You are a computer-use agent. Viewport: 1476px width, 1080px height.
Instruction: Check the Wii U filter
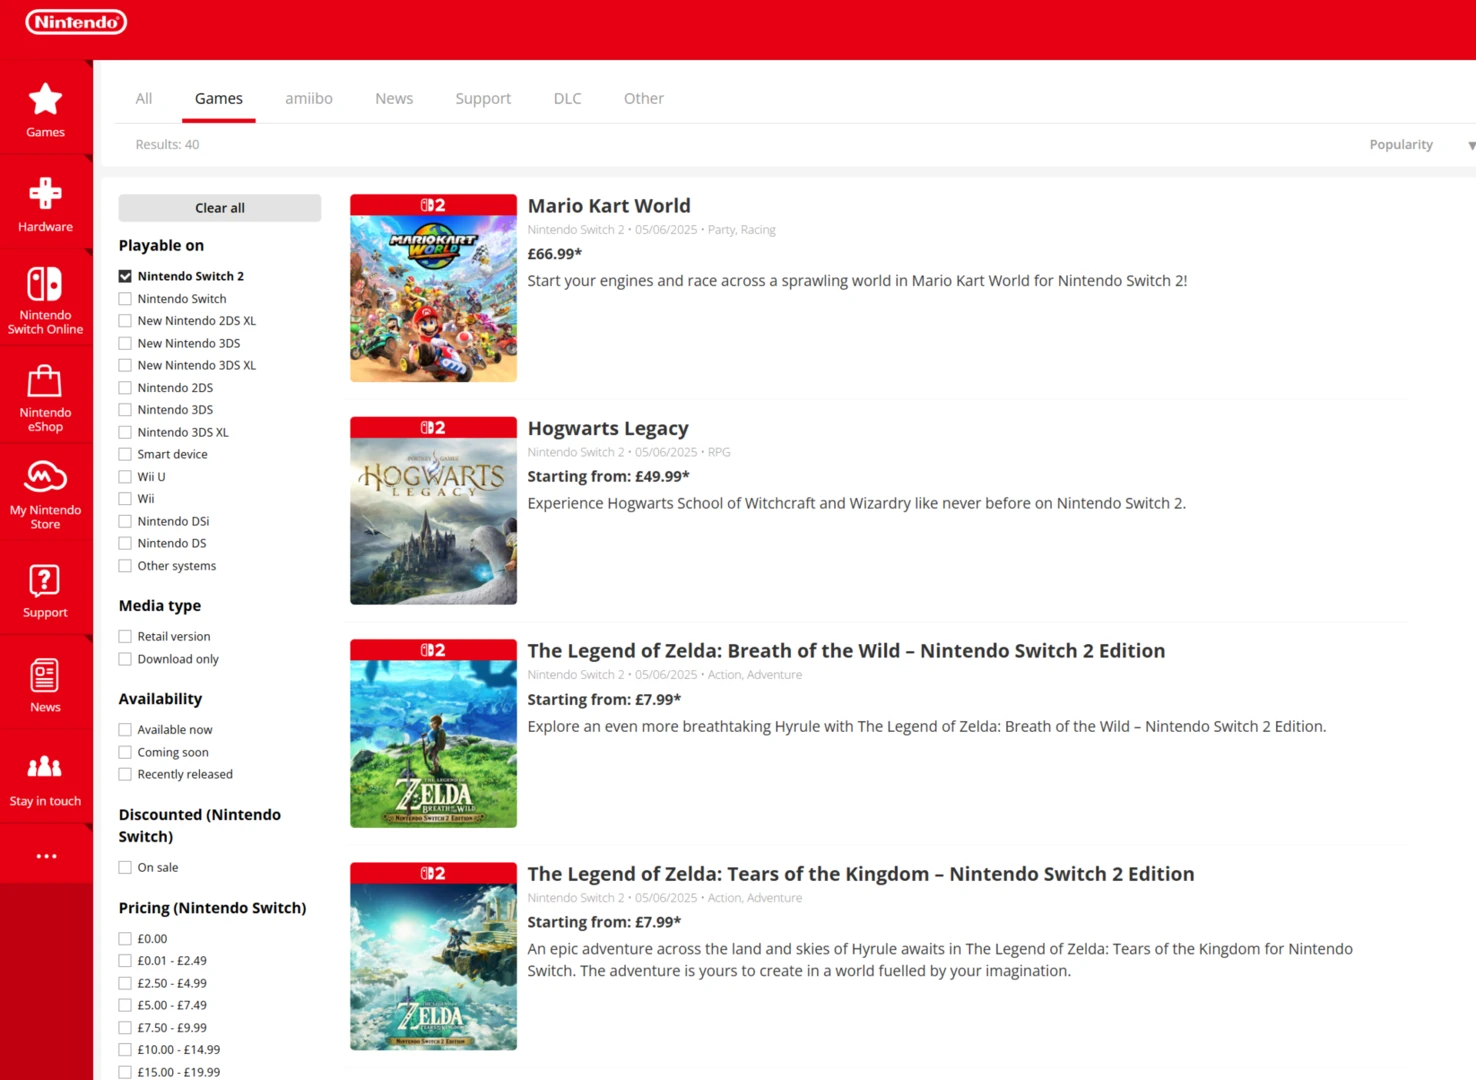coord(125,477)
